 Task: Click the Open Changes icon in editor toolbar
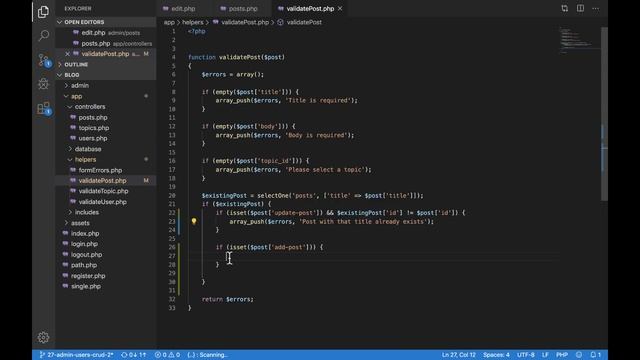click(x=564, y=8)
